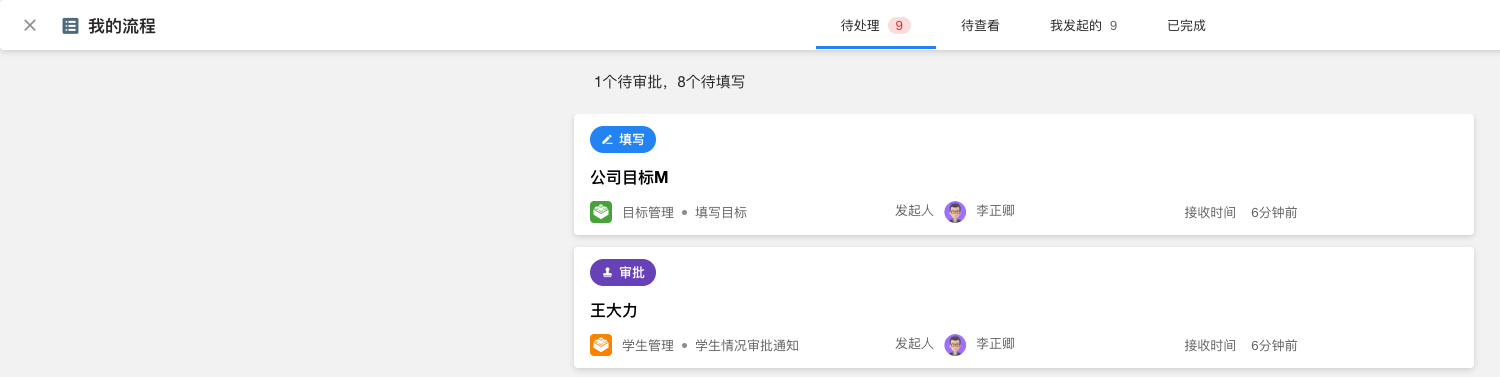Switch to the 待处理 tab
The height and width of the screenshot is (377, 1500).
(875, 26)
